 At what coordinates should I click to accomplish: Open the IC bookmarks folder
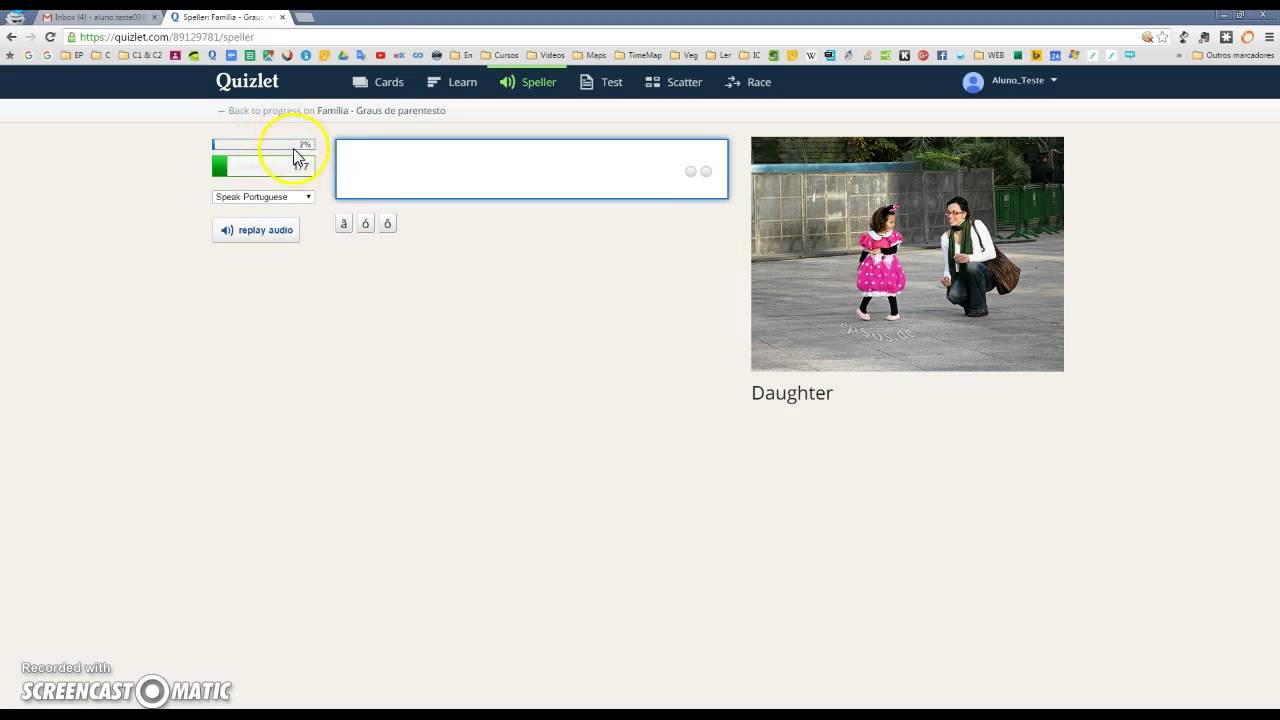(750, 55)
